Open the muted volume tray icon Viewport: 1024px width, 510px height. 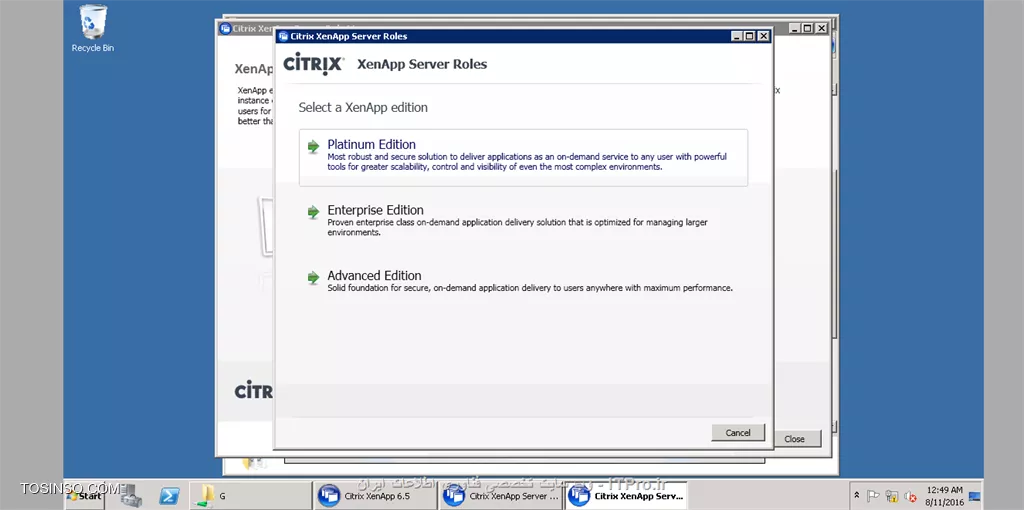tap(910, 496)
